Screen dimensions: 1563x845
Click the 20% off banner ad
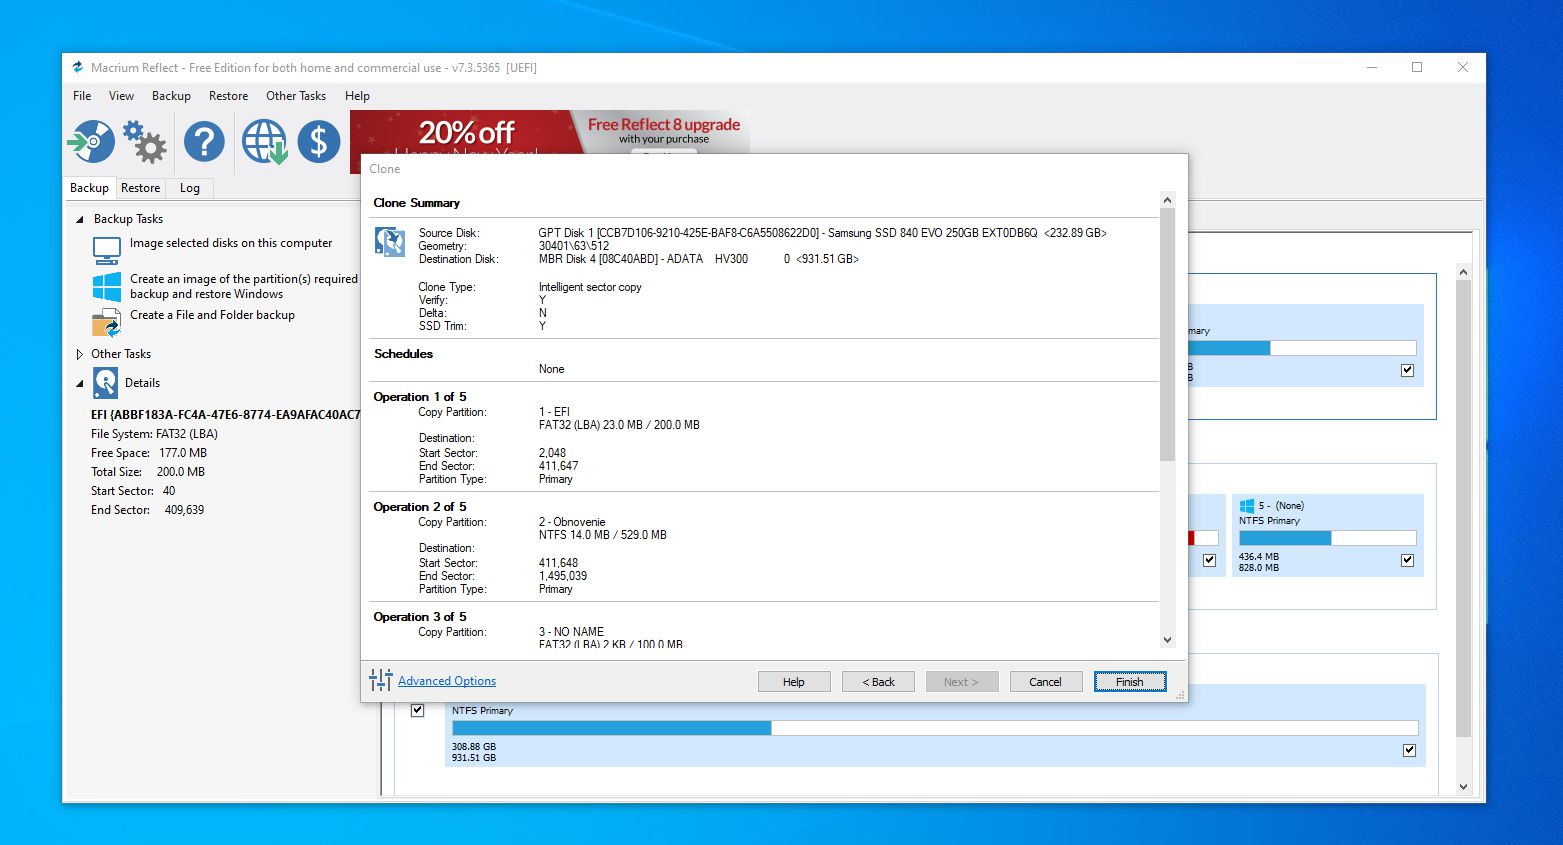click(x=466, y=133)
